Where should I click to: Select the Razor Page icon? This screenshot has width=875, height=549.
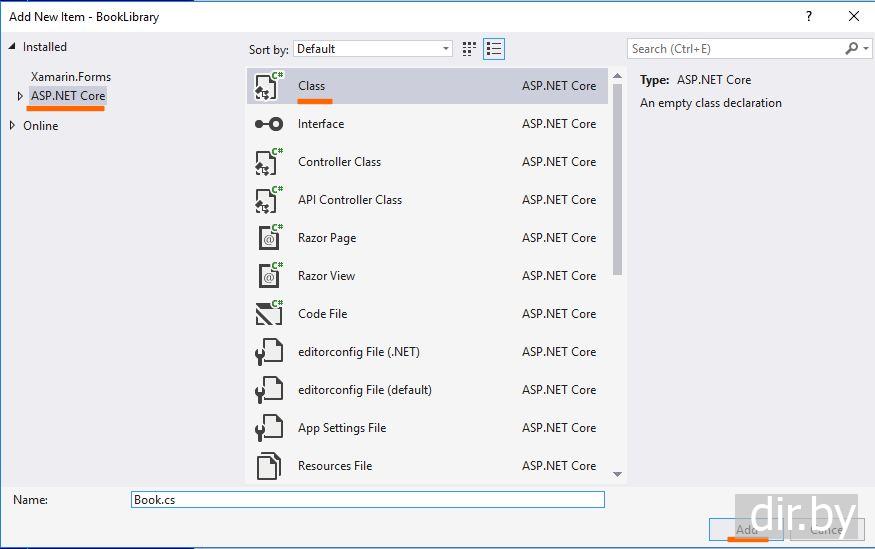pyautogui.click(x=268, y=238)
